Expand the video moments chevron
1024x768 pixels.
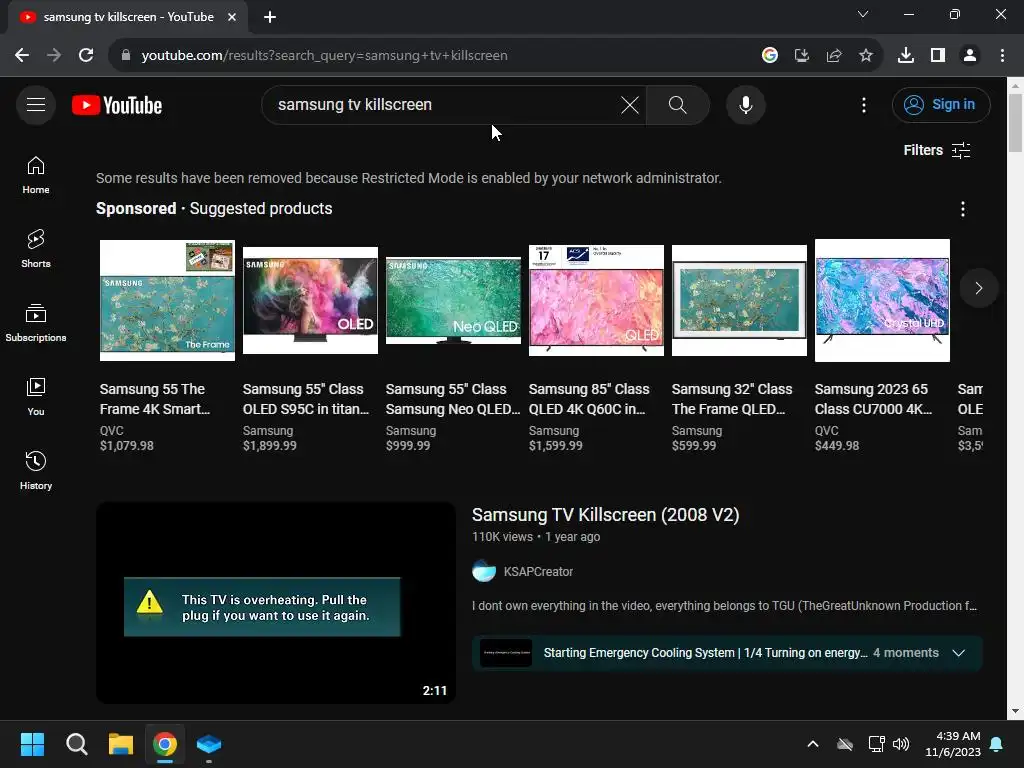coord(959,653)
